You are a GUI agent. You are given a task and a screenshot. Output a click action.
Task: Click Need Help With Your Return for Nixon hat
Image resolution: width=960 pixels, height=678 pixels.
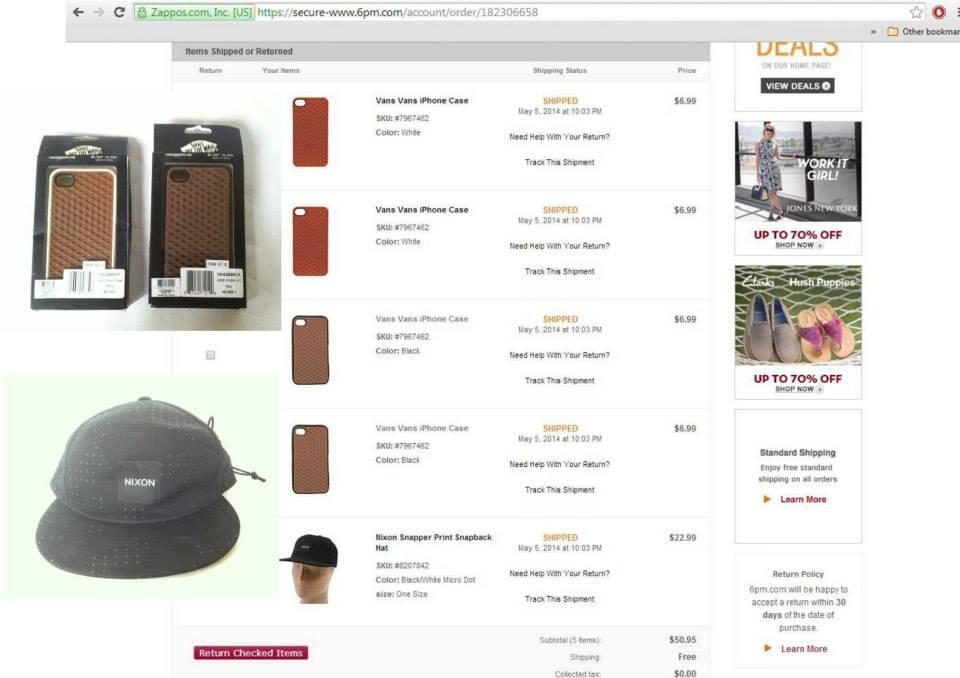(560, 573)
